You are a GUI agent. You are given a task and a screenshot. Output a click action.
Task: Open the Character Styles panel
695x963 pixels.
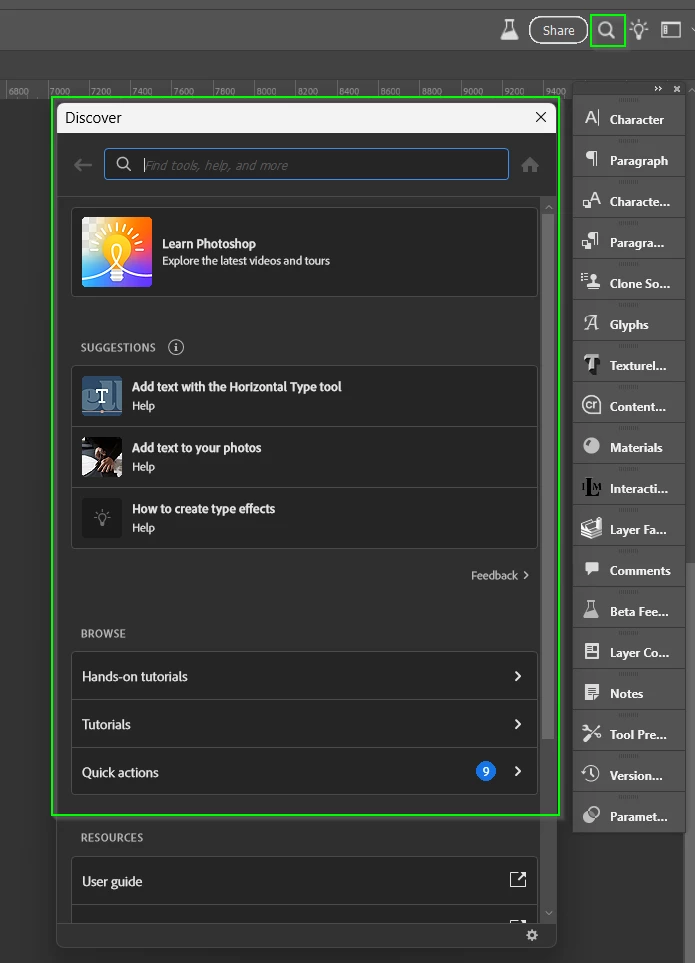629,201
